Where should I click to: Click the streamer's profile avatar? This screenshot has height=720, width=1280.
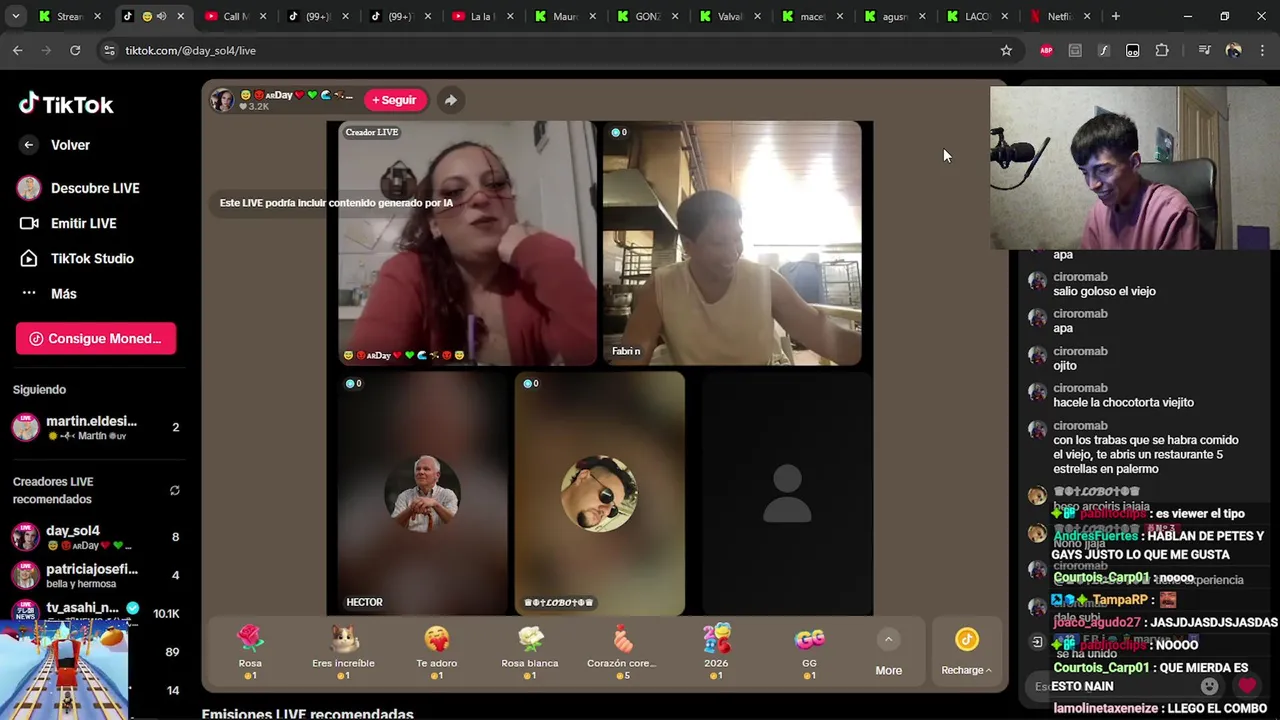[222, 100]
